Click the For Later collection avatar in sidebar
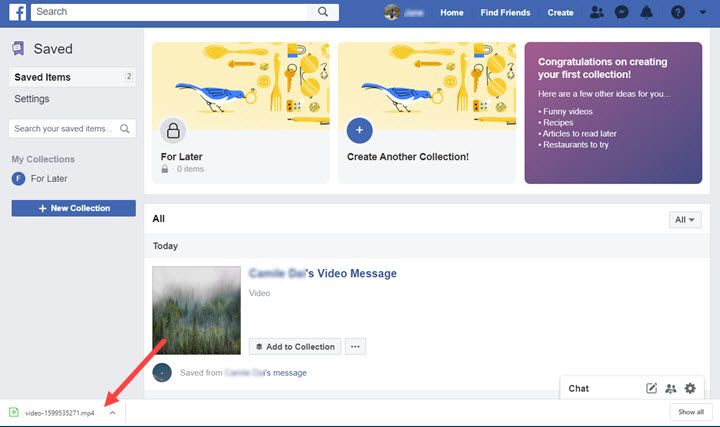This screenshot has width=720, height=427. pos(18,179)
